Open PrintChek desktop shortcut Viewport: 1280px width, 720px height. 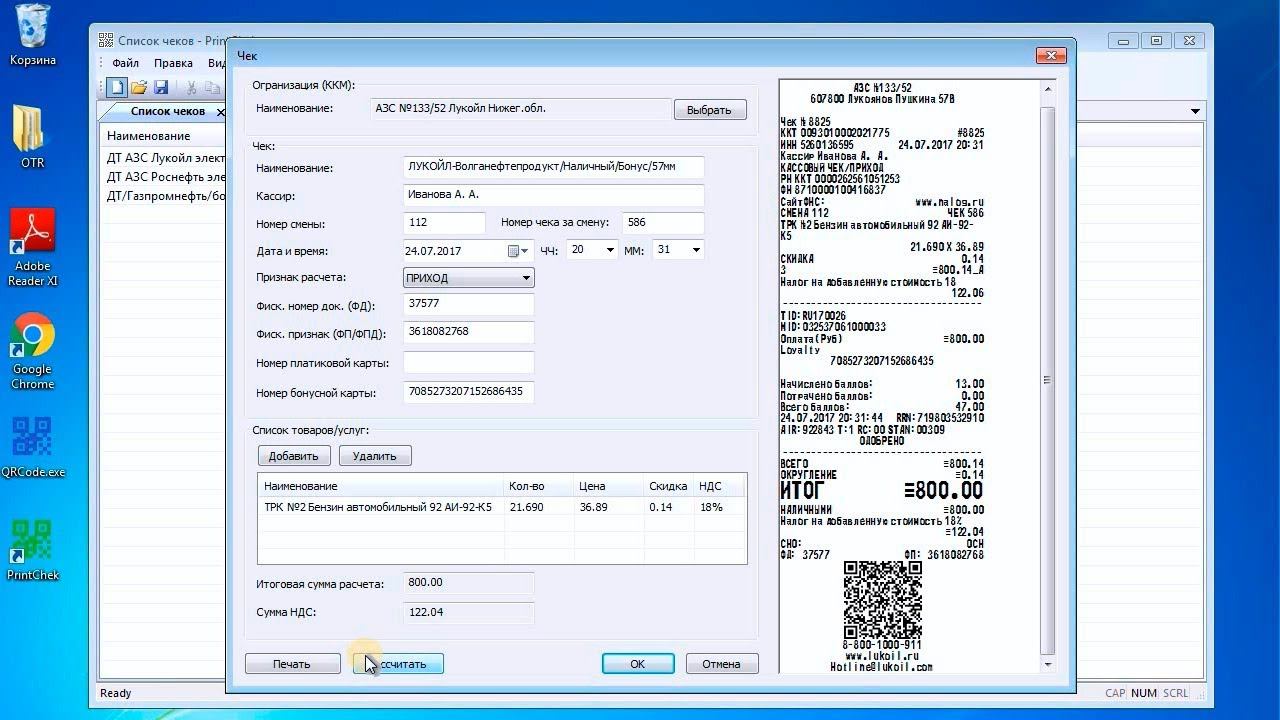(33, 550)
